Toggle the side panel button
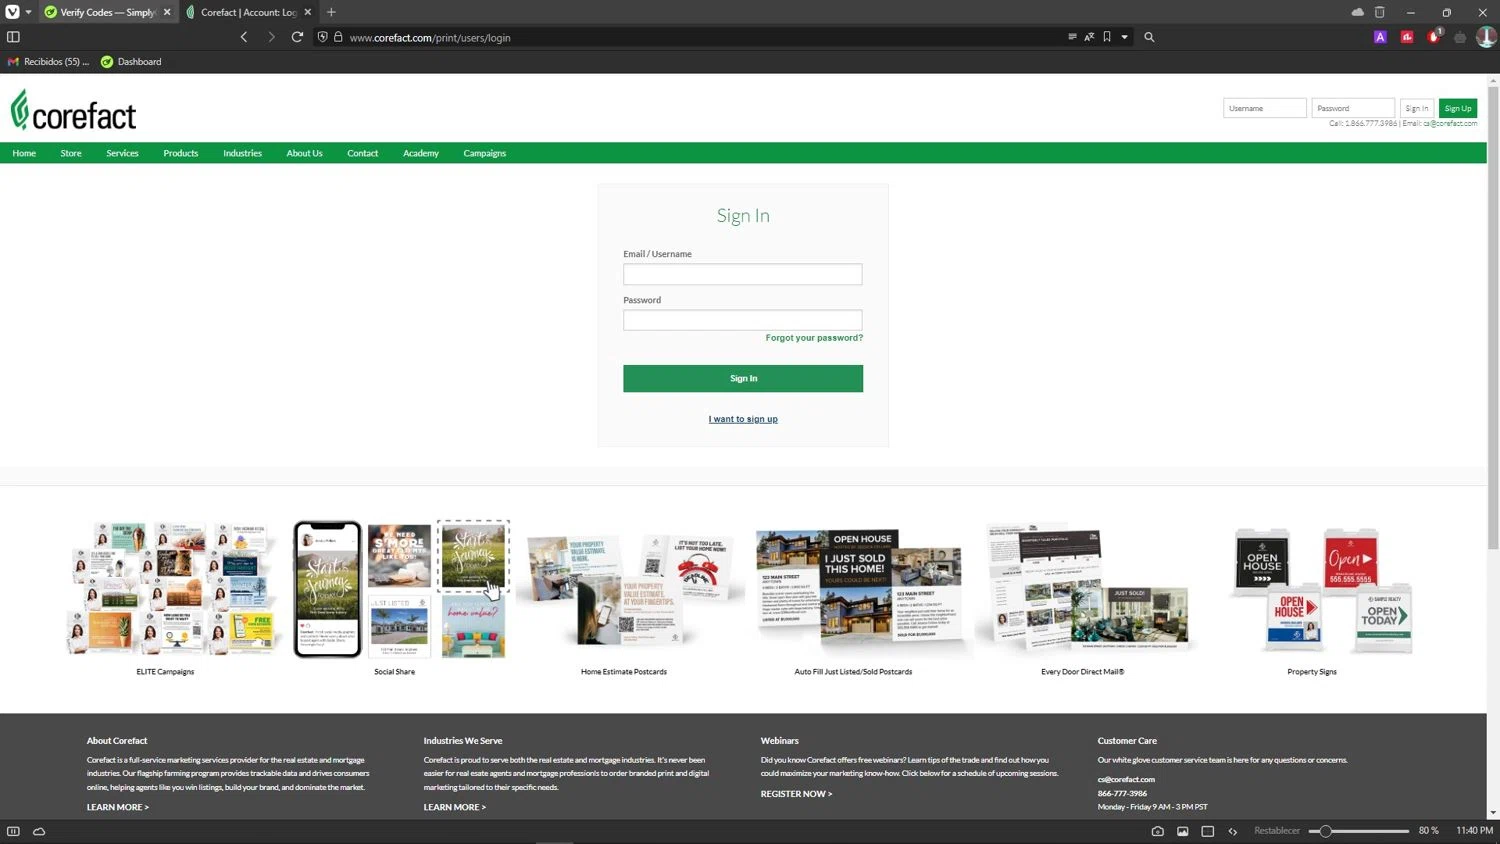This screenshot has width=1500, height=844. 13,37
